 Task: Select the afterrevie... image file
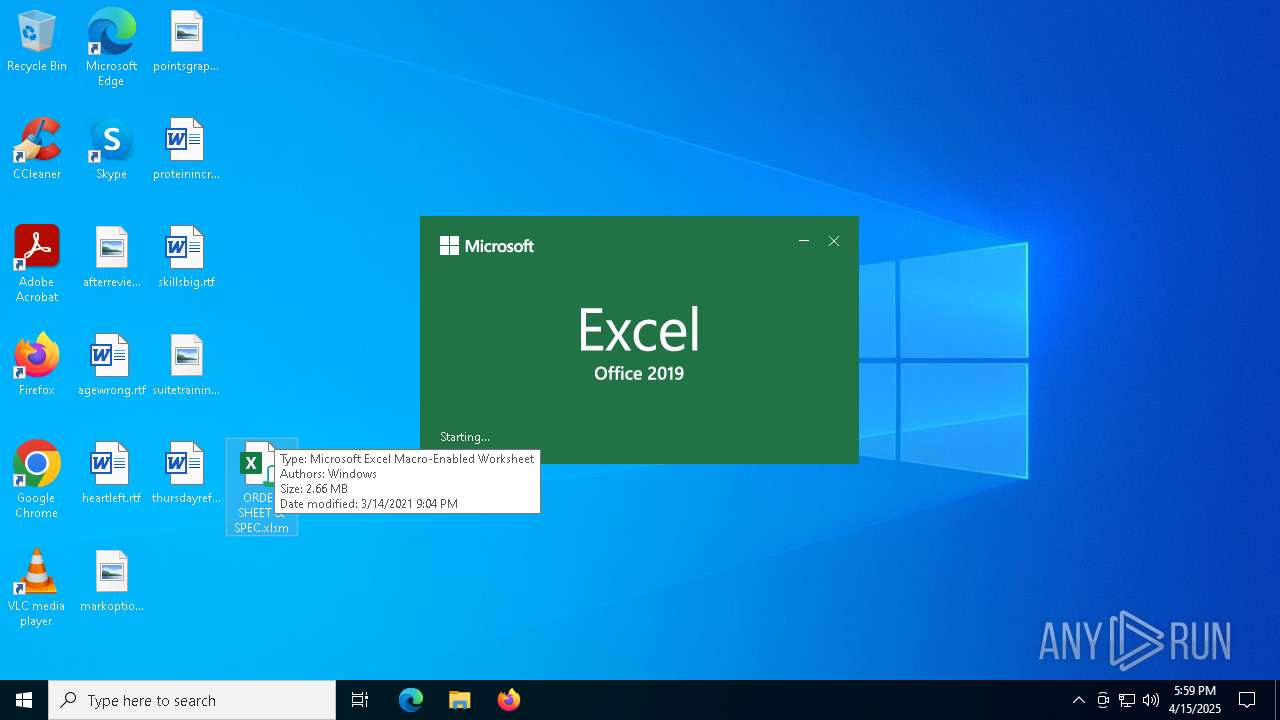[x=111, y=258]
